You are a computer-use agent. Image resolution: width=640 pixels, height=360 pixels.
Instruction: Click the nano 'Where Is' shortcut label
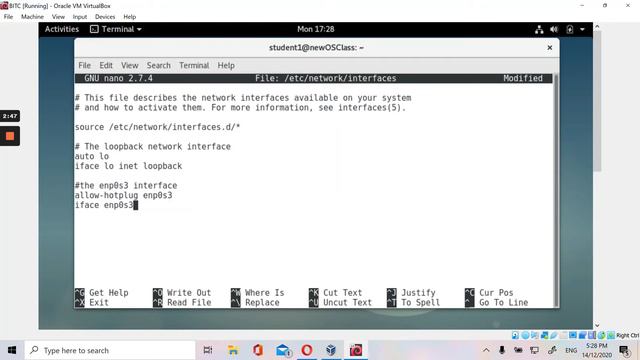click(x=264, y=293)
